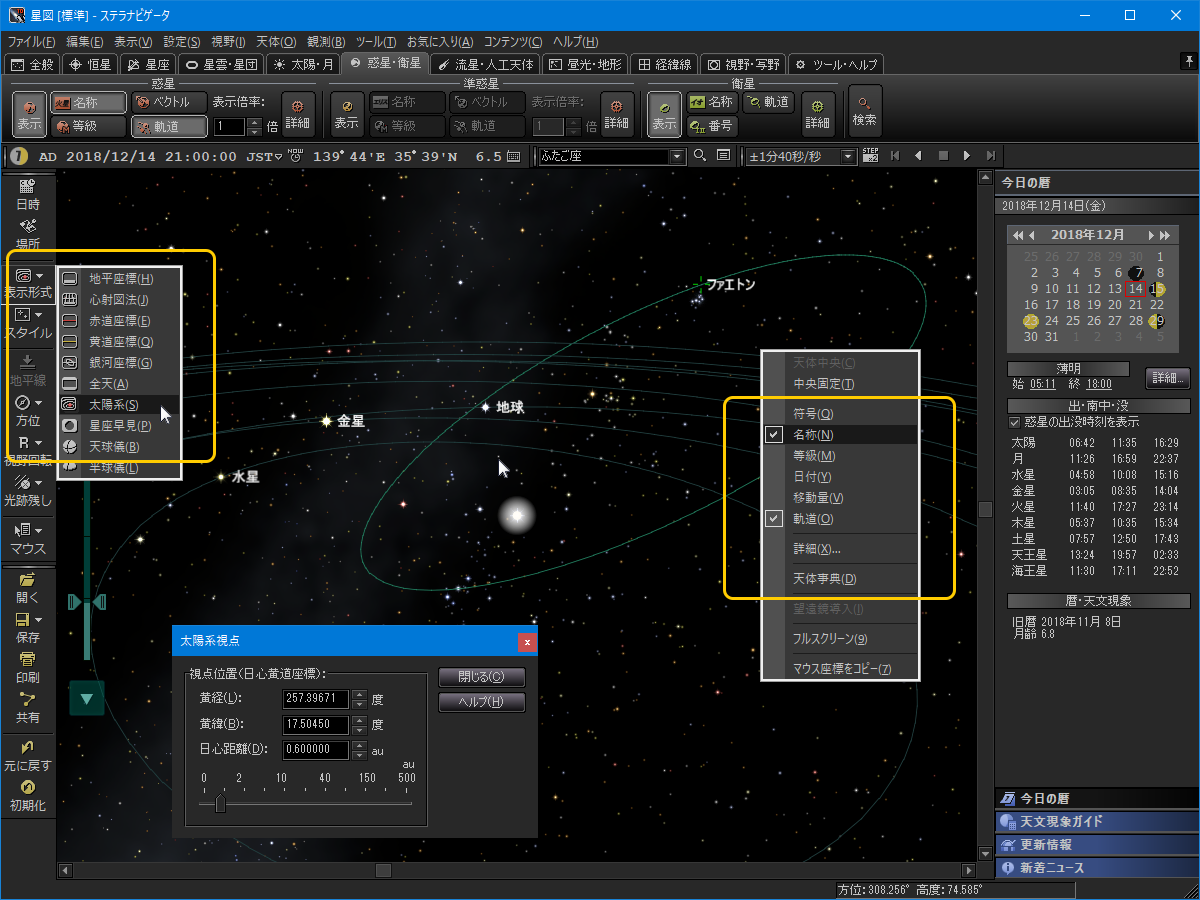Click the 検索 search icon in ribbon
Screen dimensions: 1200x900
click(865, 111)
